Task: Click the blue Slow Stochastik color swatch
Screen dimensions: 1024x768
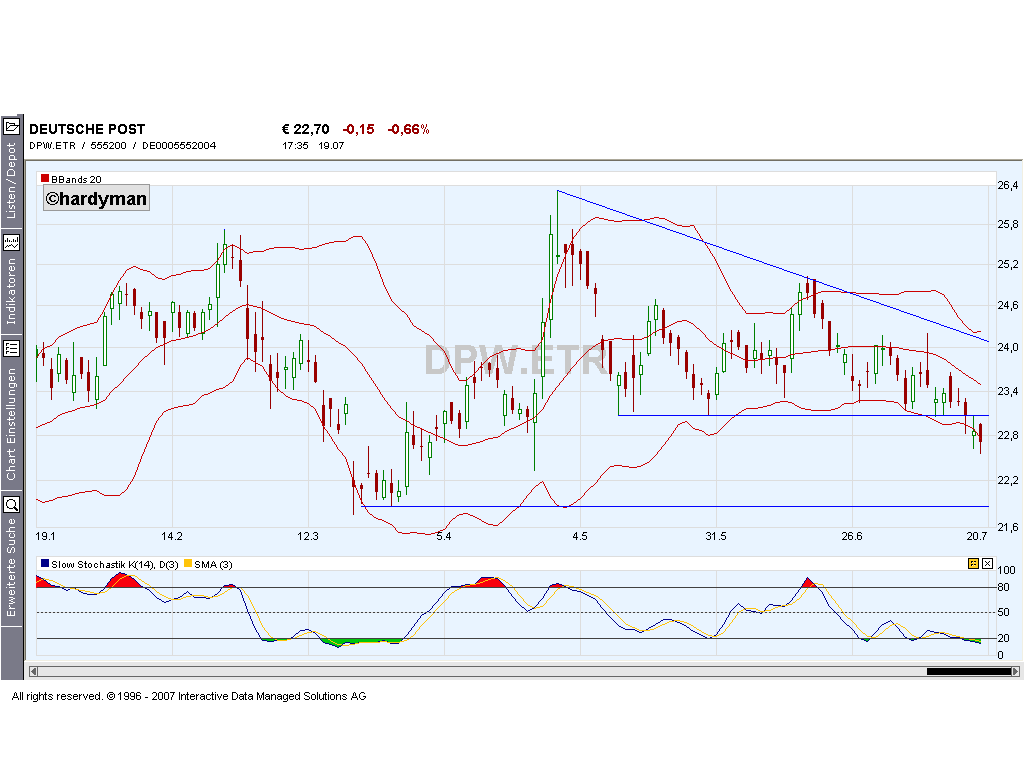Action: 42,563
